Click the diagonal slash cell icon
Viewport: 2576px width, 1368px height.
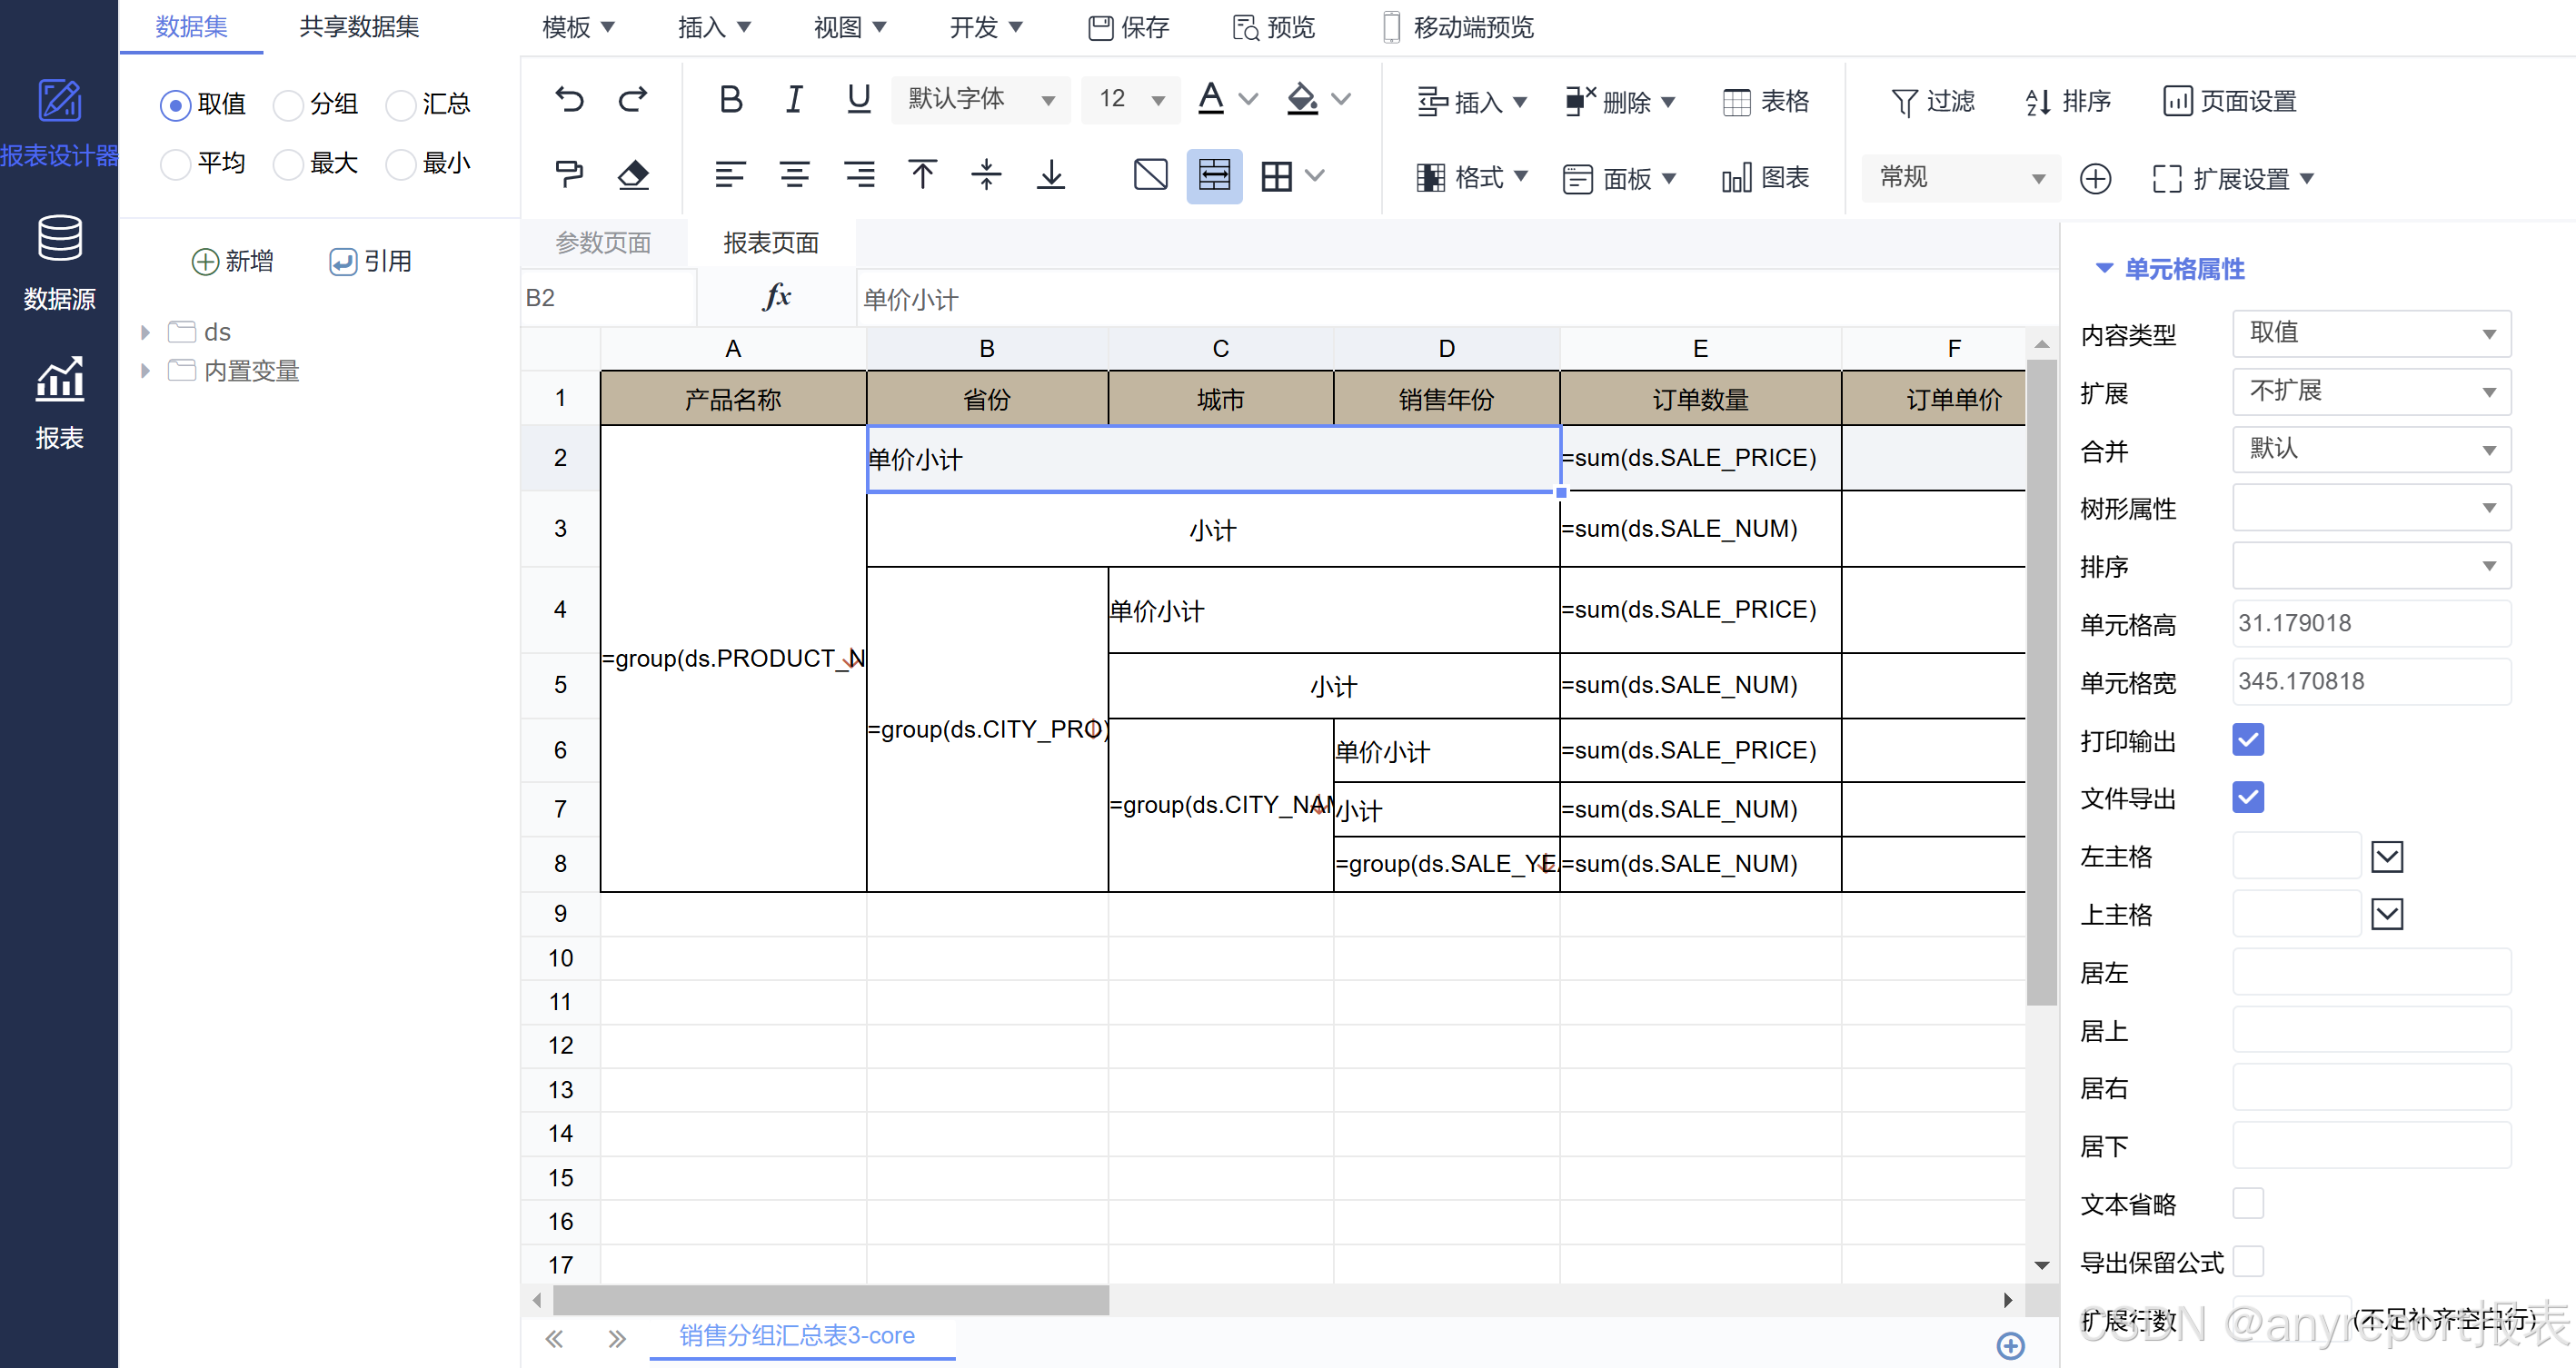click(1150, 175)
